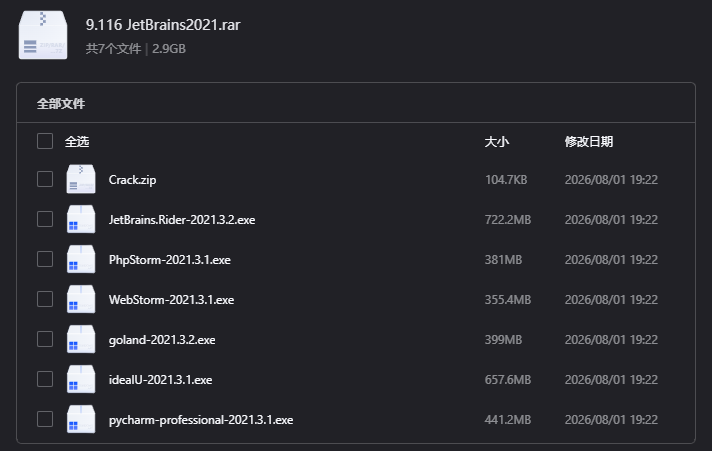Click the 104.7KB size value
Image resolution: width=712 pixels, height=451 pixels.
click(x=506, y=180)
